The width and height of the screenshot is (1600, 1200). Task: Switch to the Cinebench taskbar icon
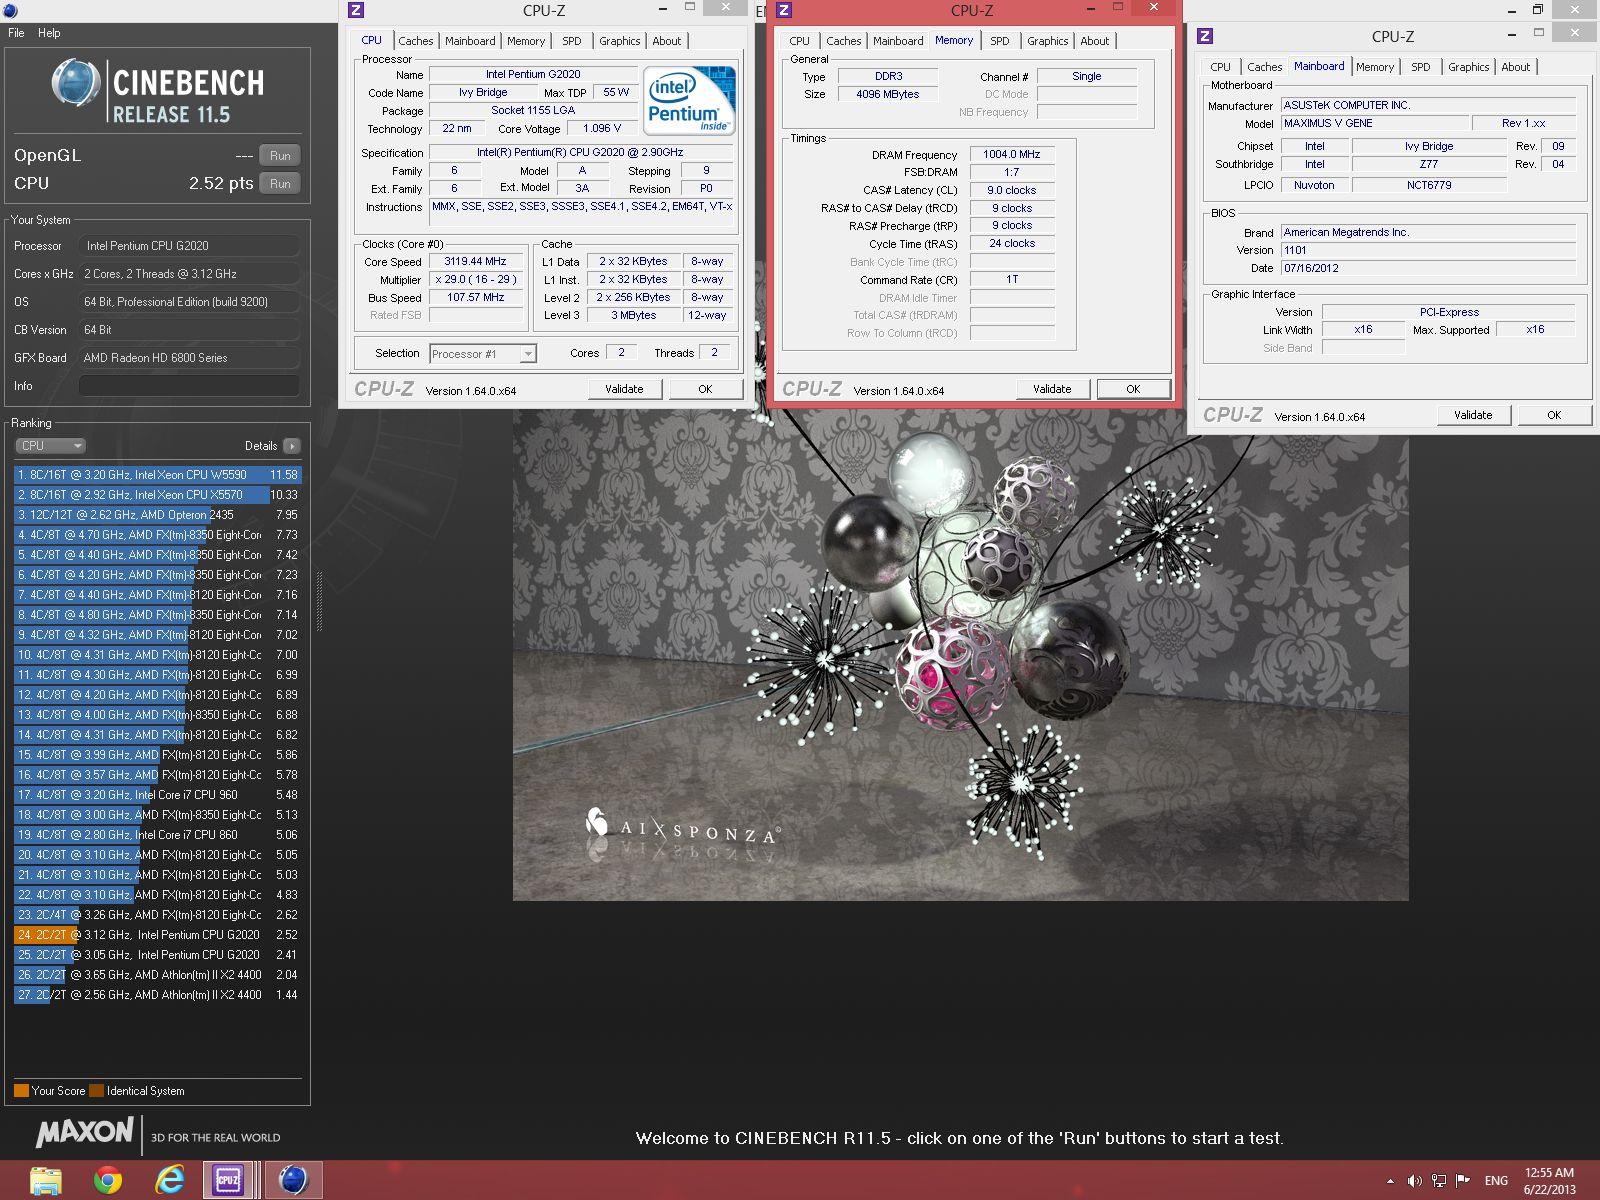(x=293, y=1181)
